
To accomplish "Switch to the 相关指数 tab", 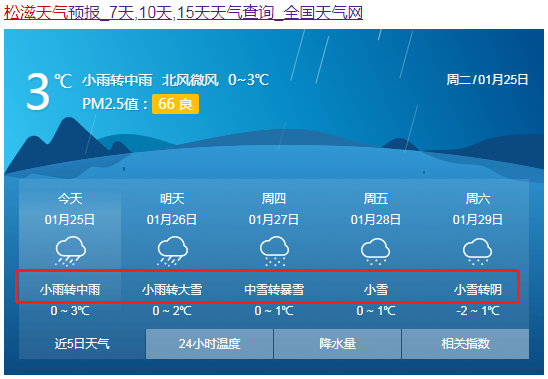I will click(466, 344).
